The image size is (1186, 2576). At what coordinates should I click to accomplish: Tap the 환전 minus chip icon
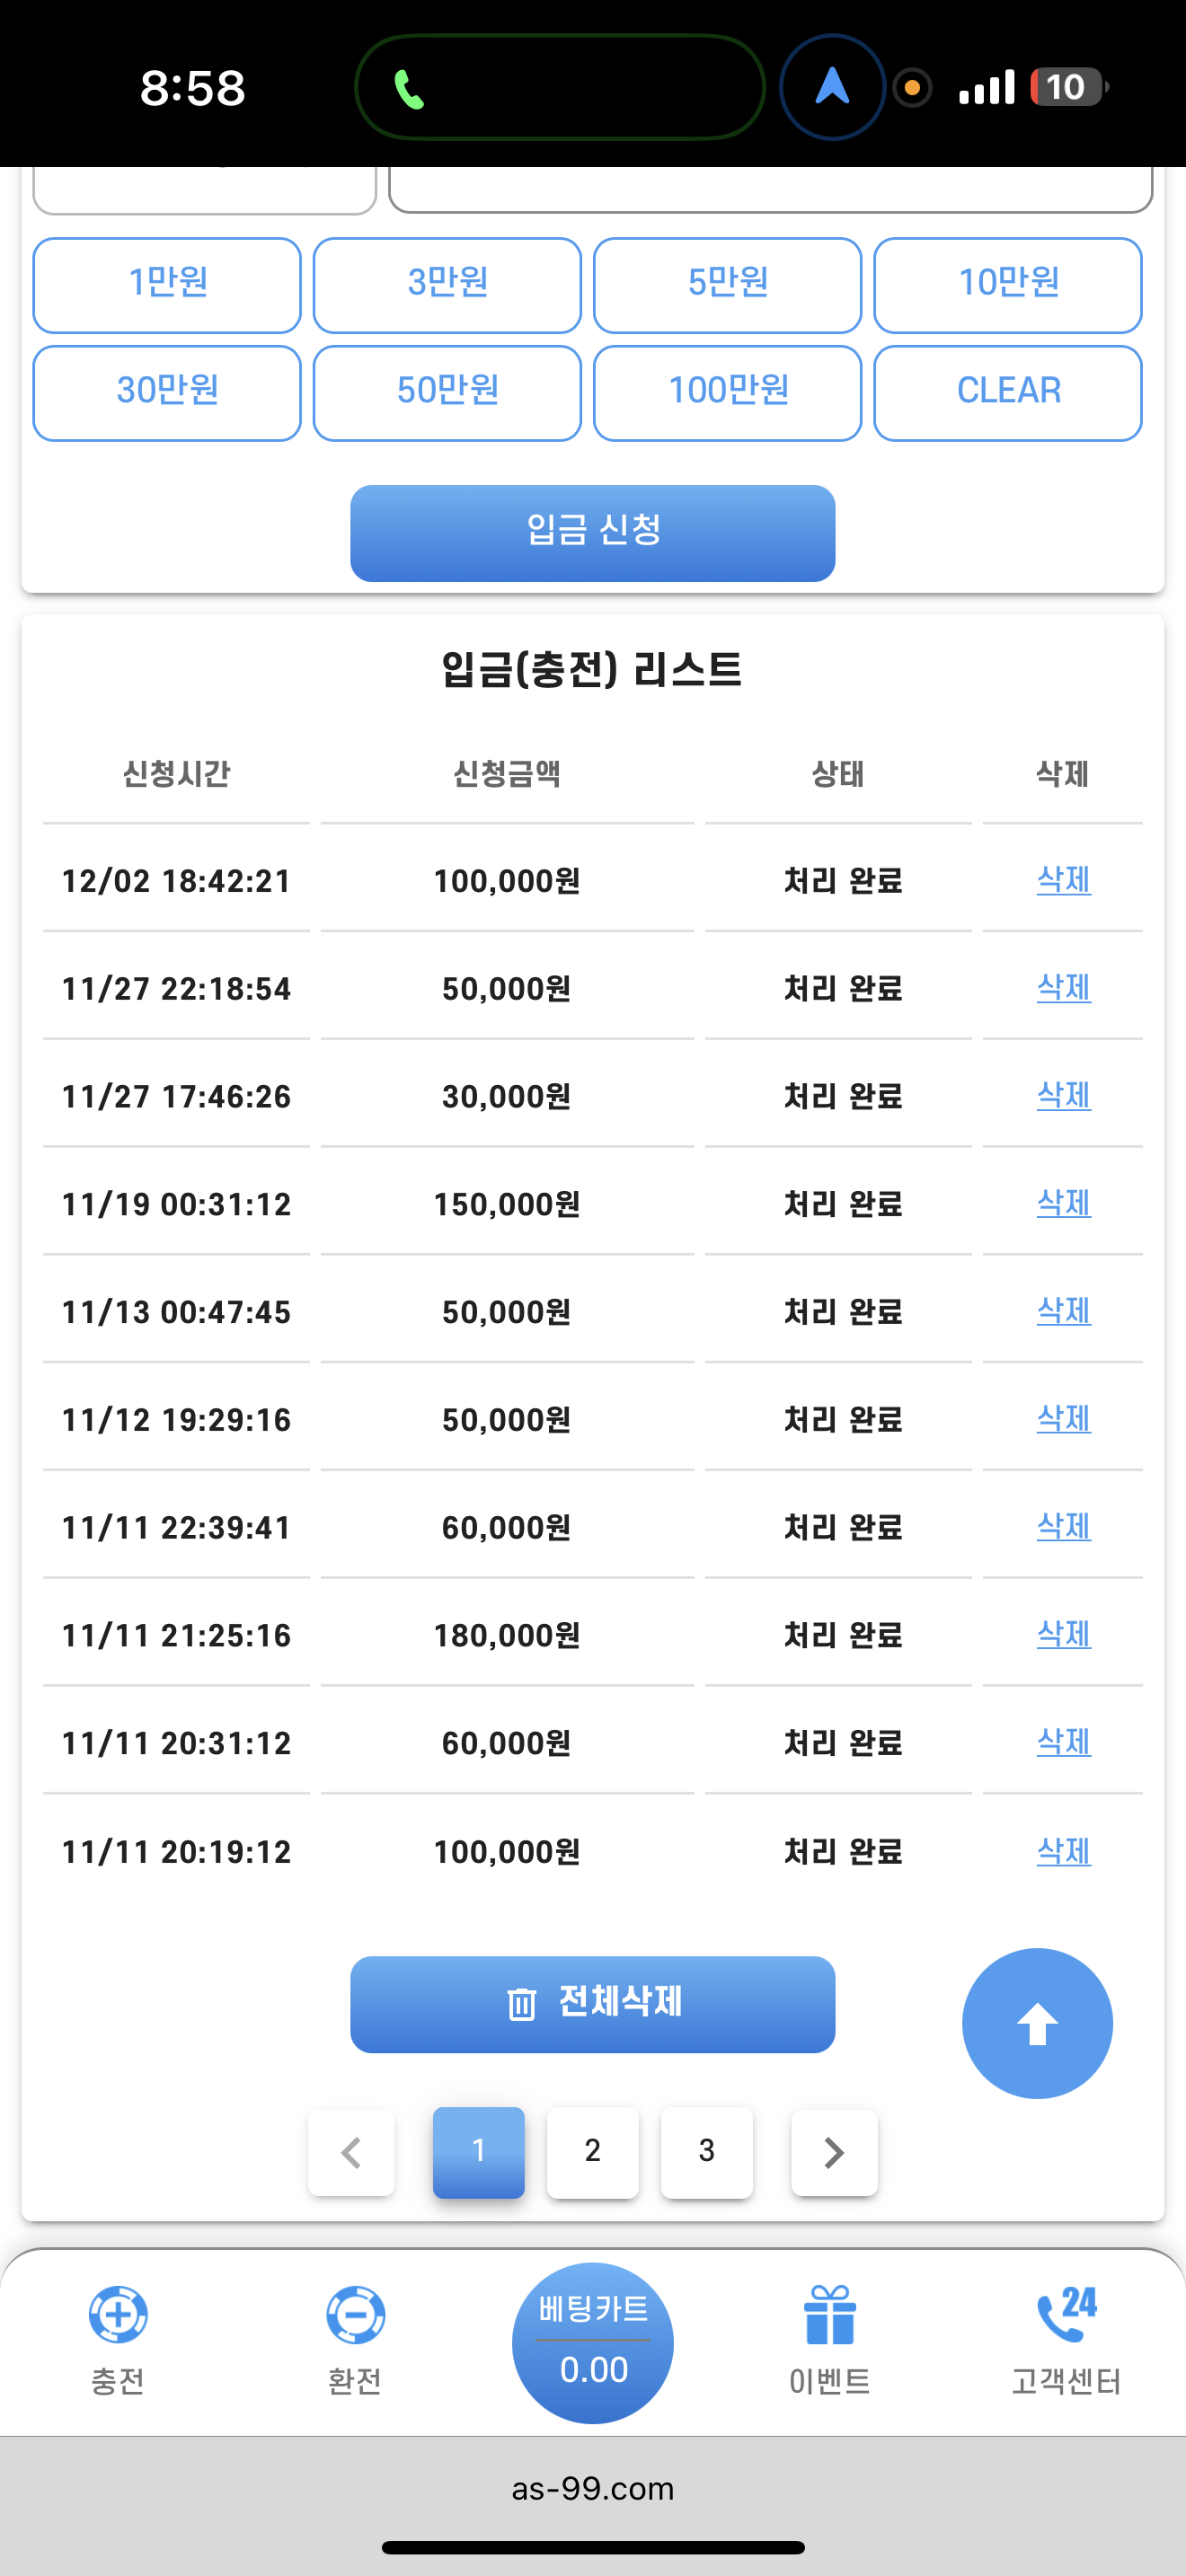click(355, 2314)
